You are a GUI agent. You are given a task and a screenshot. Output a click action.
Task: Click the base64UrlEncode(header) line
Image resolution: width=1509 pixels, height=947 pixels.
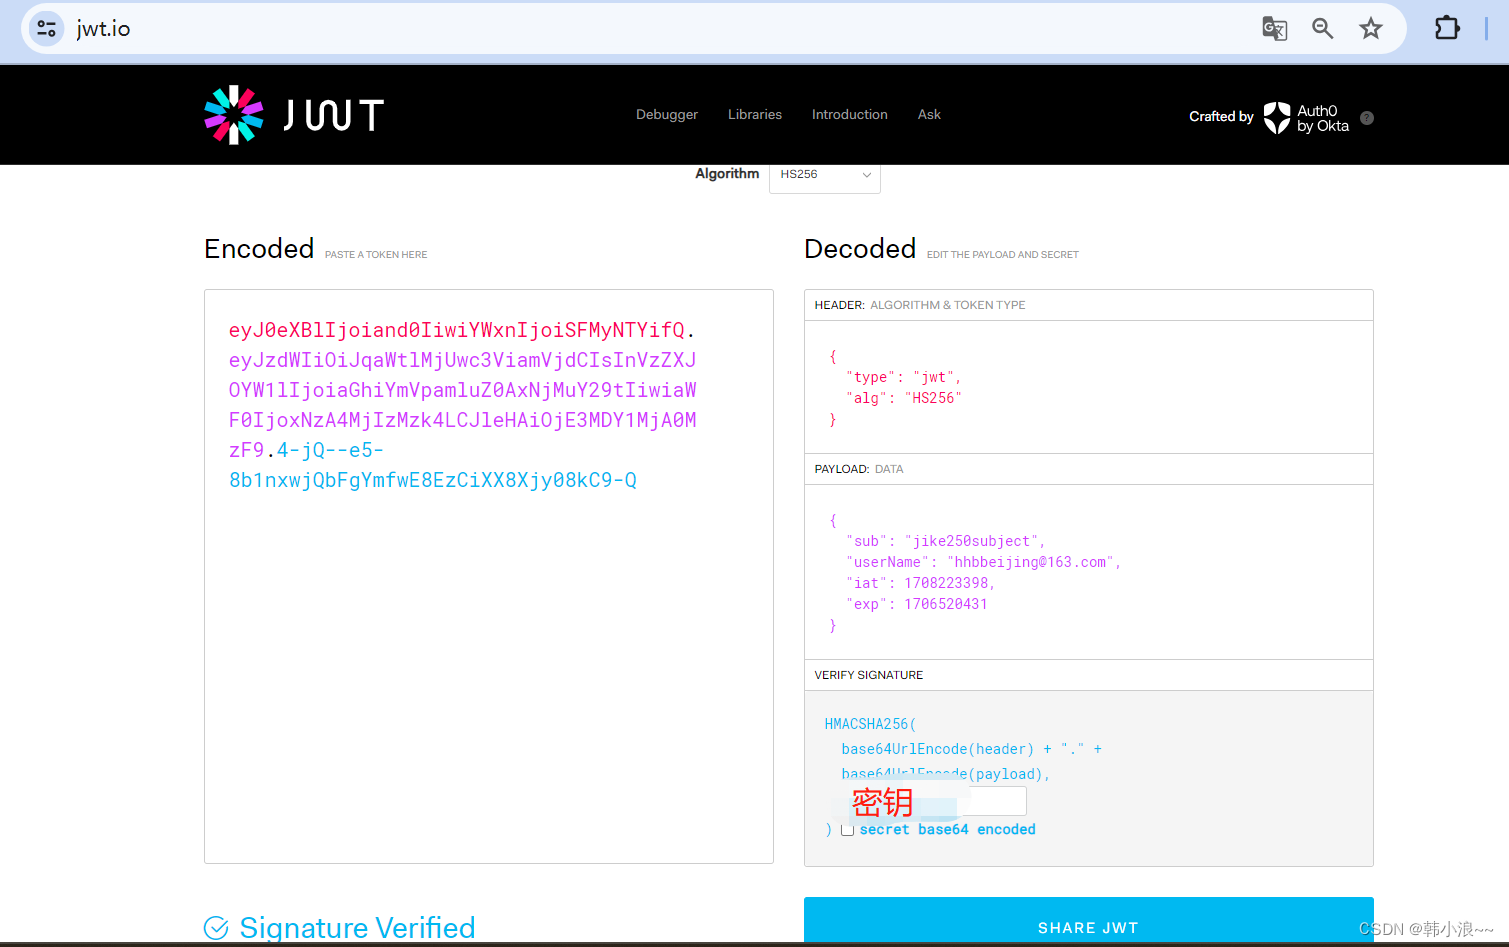pyautogui.click(x=971, y=749)
